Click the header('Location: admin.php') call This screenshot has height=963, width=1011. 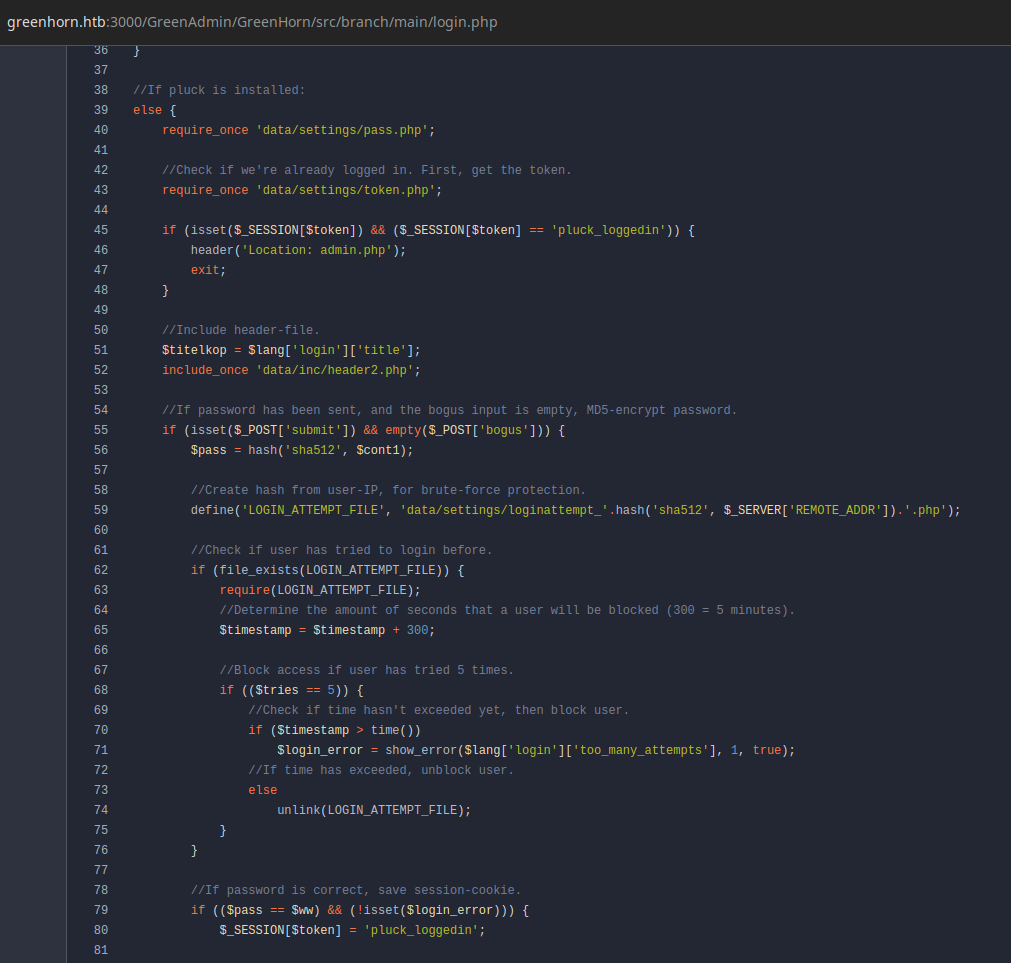point(299,250)
